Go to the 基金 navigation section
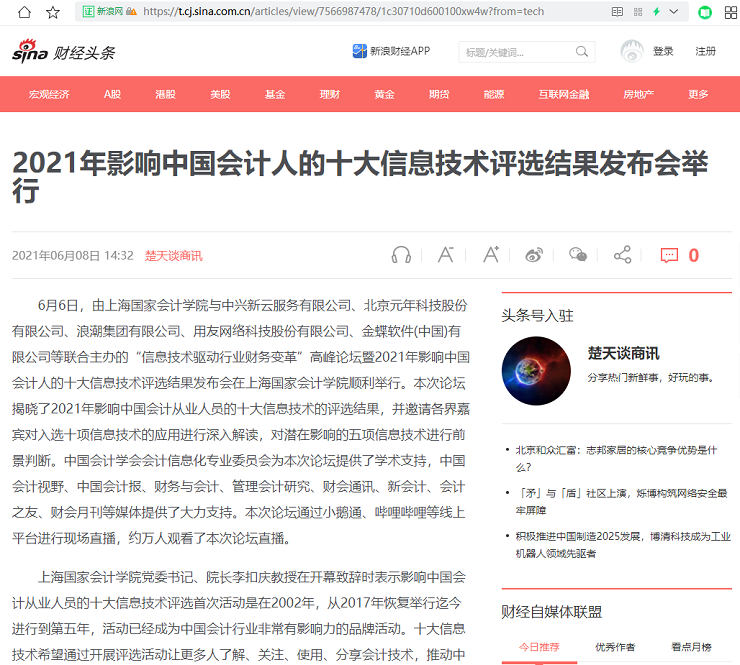The width and height of the screenshot is (740, 665). click(x=275, y=94)
